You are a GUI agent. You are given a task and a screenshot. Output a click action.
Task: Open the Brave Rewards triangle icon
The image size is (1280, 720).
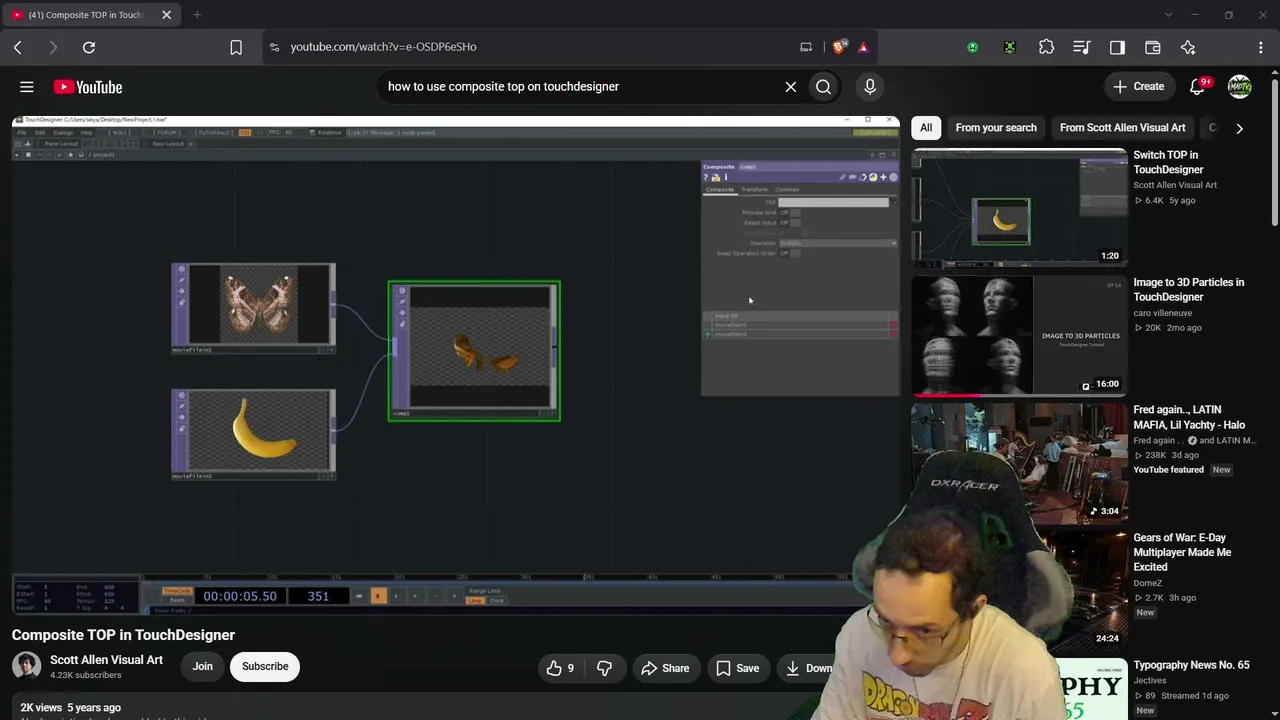[x=863, y=47]
